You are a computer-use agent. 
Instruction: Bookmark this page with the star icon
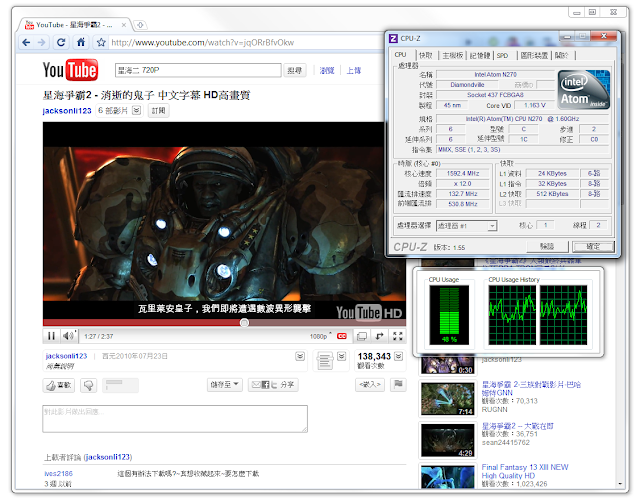coord(101,42)
